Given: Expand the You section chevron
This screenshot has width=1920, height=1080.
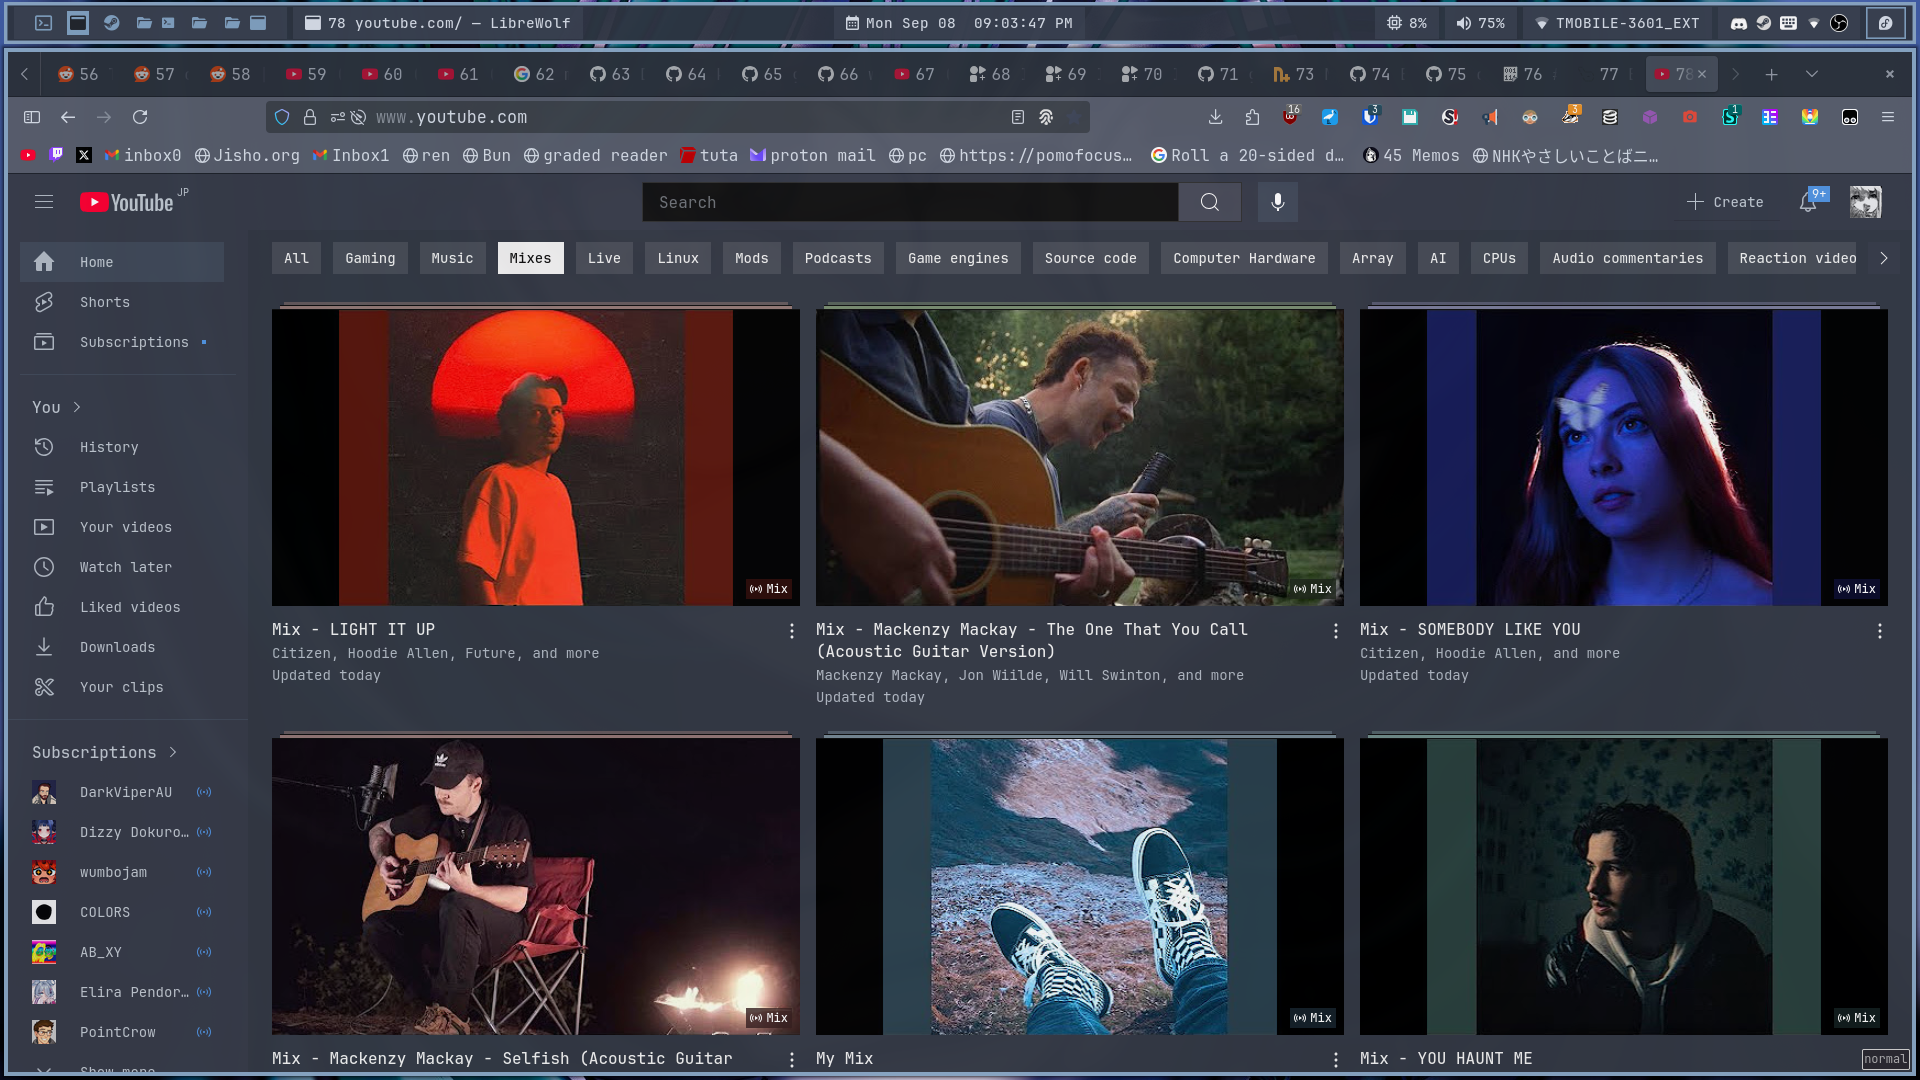Looking at the screenshot, I should click(77, 407).
